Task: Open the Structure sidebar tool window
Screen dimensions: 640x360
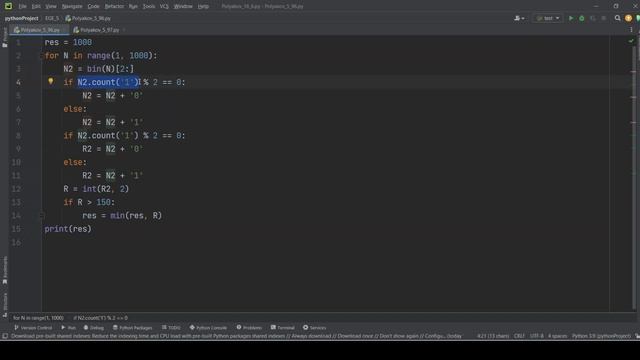Action: coord(5,304)
